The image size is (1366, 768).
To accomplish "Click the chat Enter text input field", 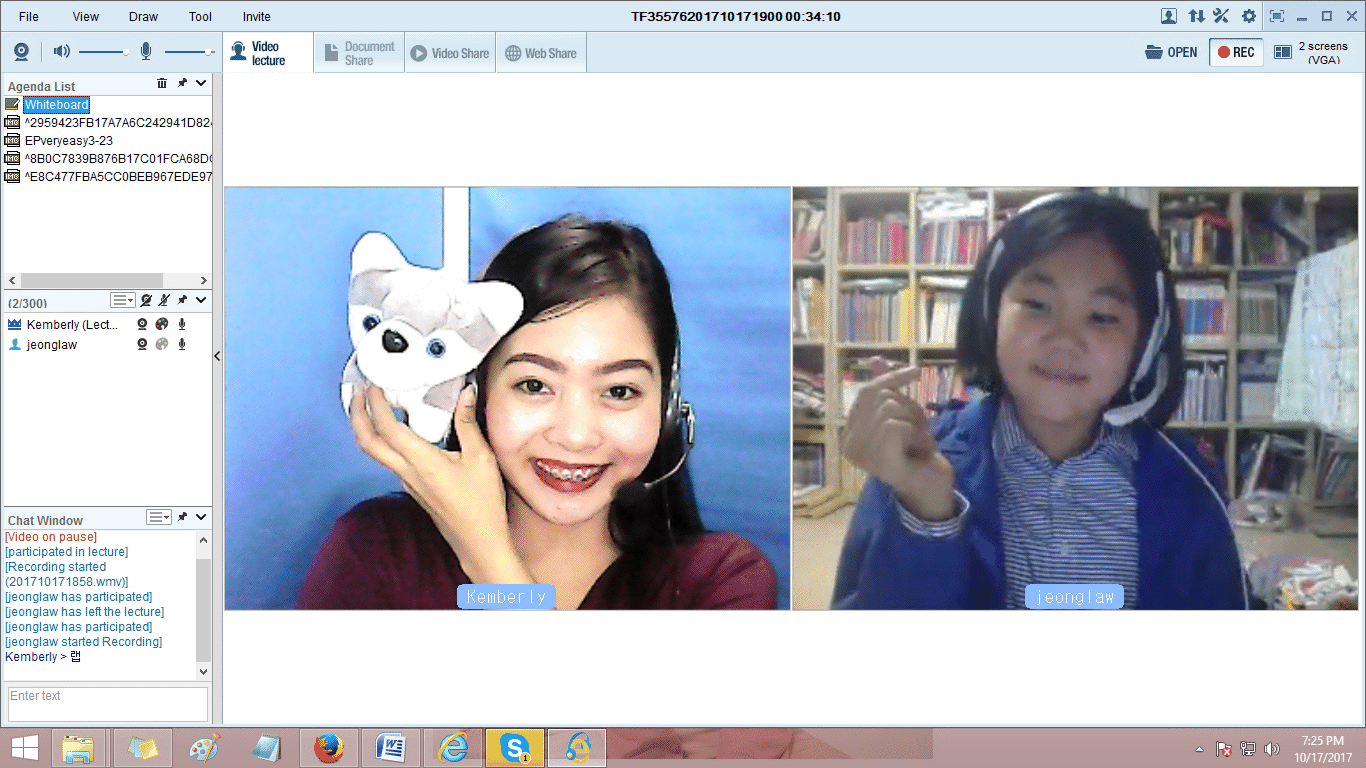I will [108, 703].
